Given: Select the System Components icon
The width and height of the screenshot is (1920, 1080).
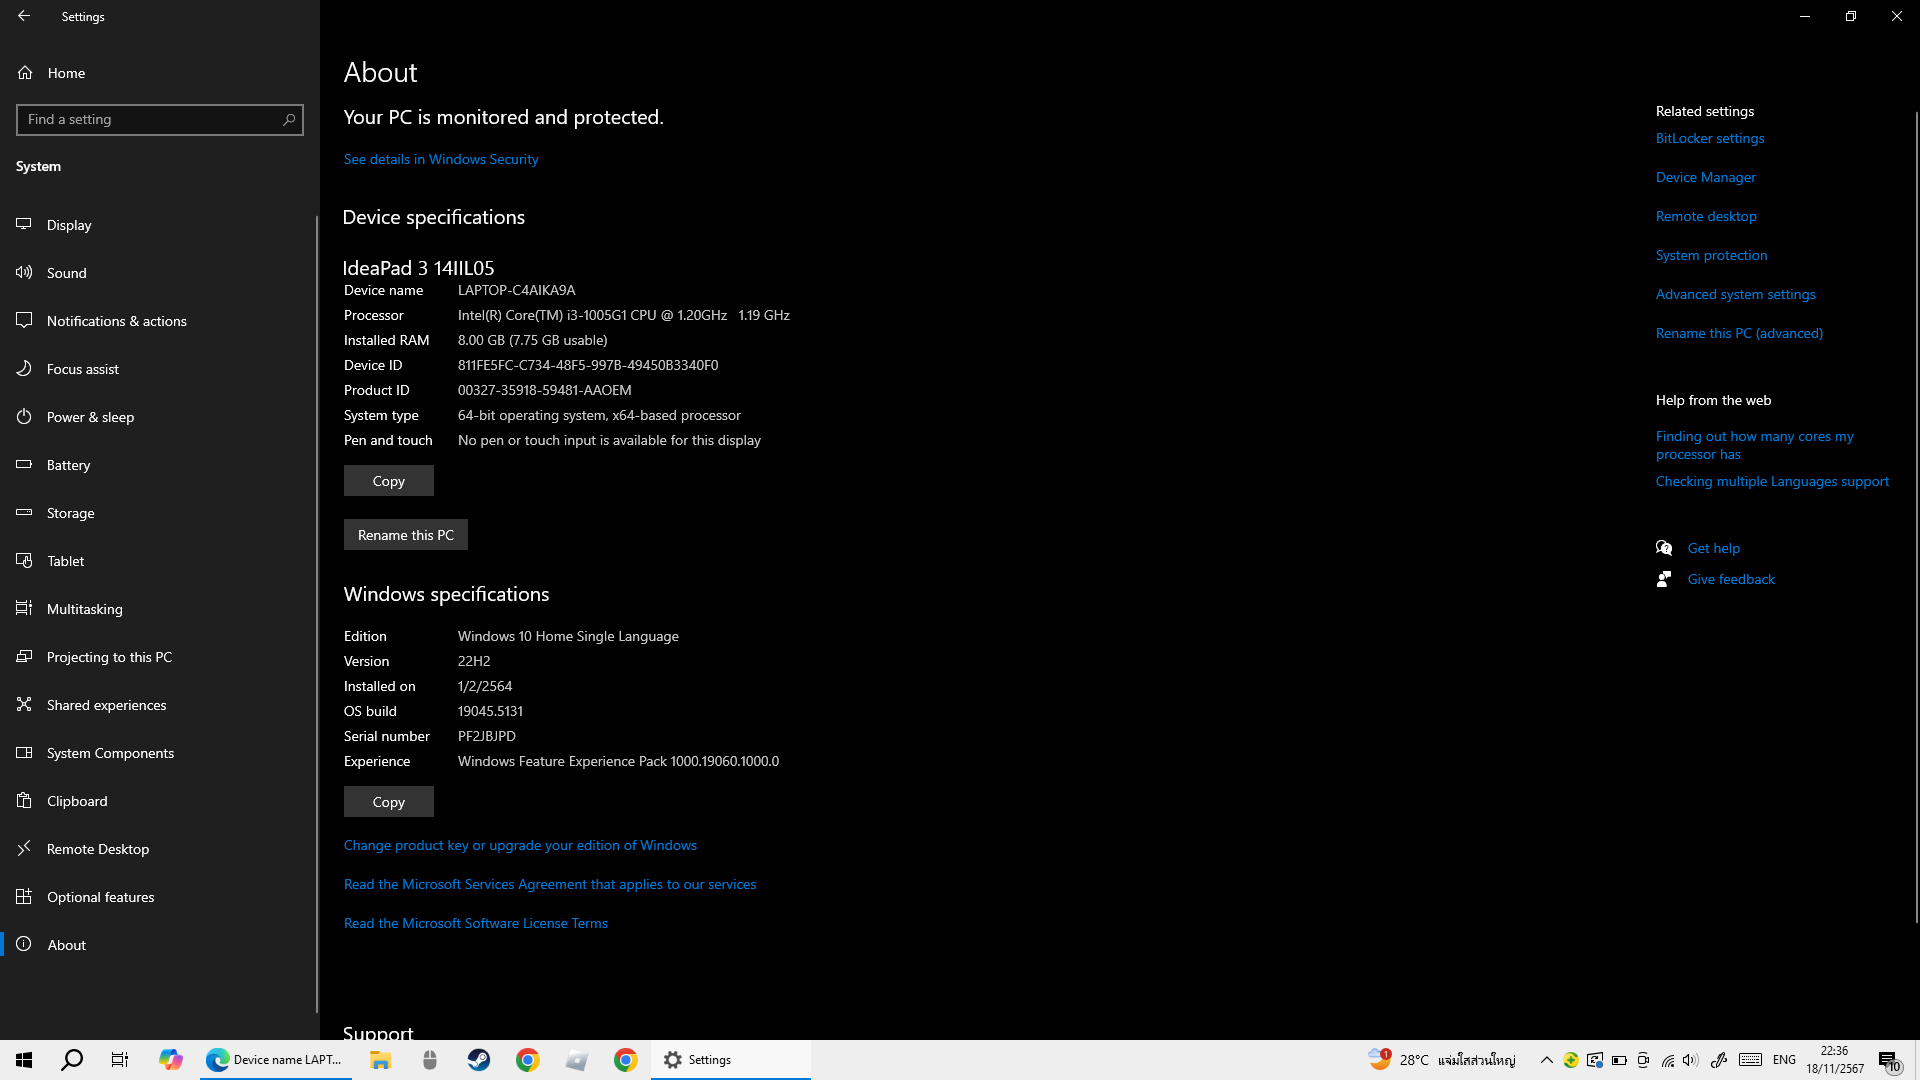Looking at the screenshot, I should (x=24, y=752).
